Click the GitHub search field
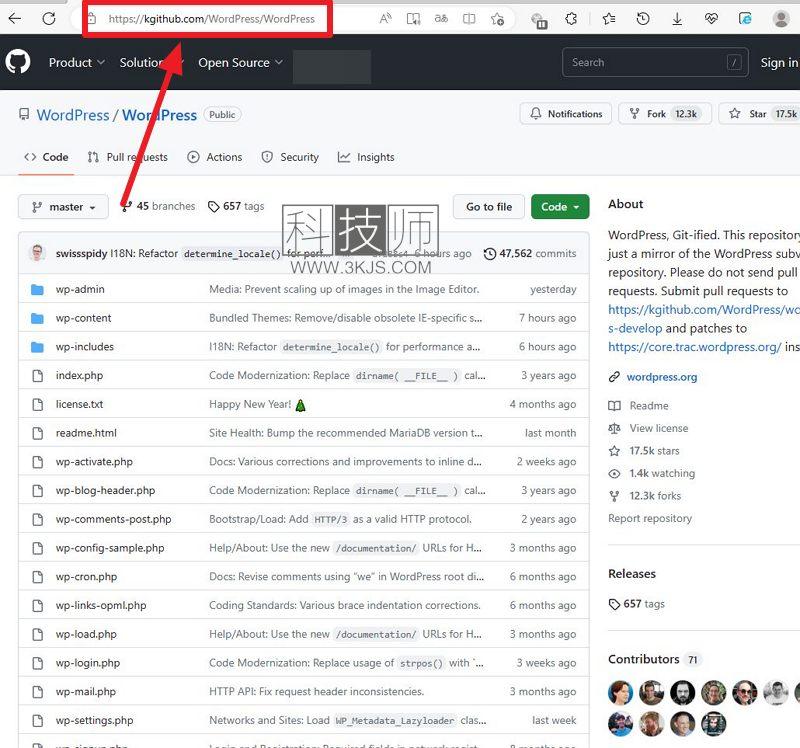 click(655, 62)
